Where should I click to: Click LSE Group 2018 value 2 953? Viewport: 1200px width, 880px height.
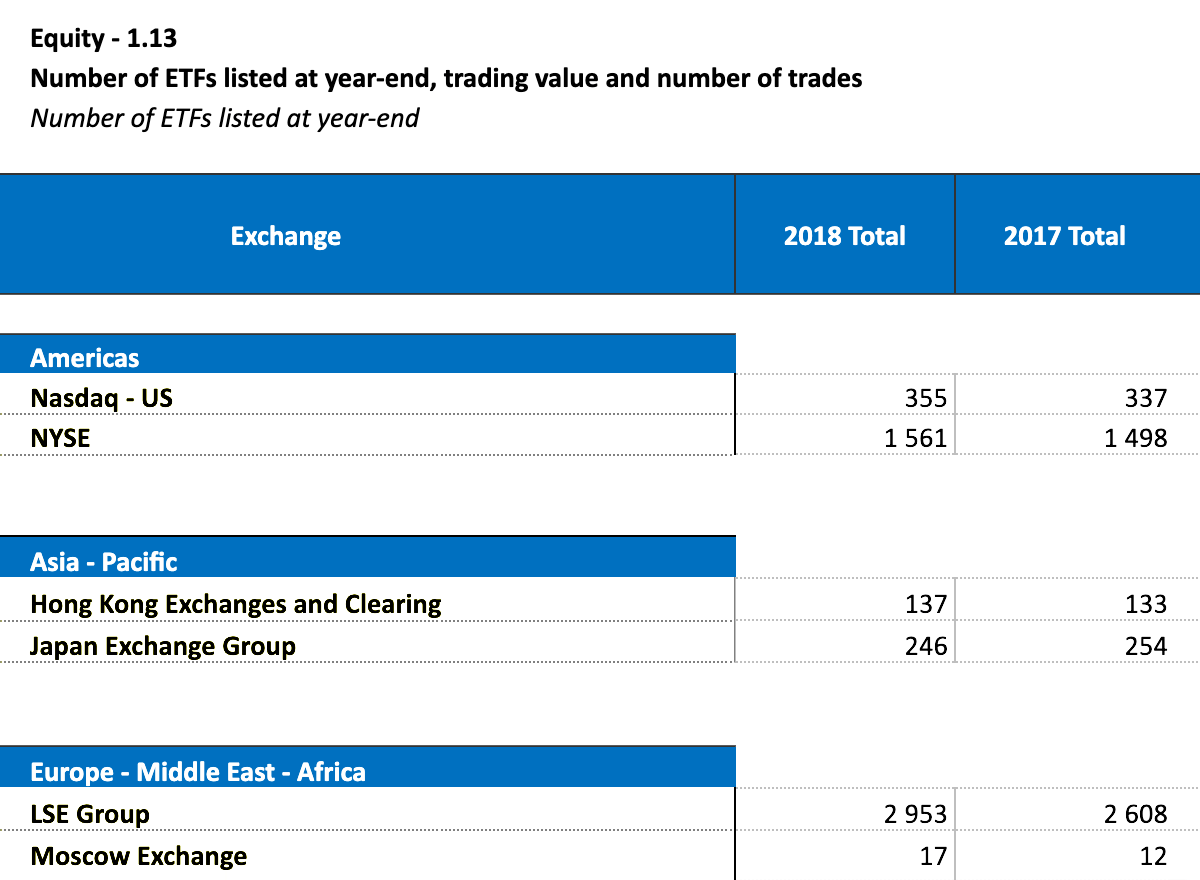click(x=915, y=814)
